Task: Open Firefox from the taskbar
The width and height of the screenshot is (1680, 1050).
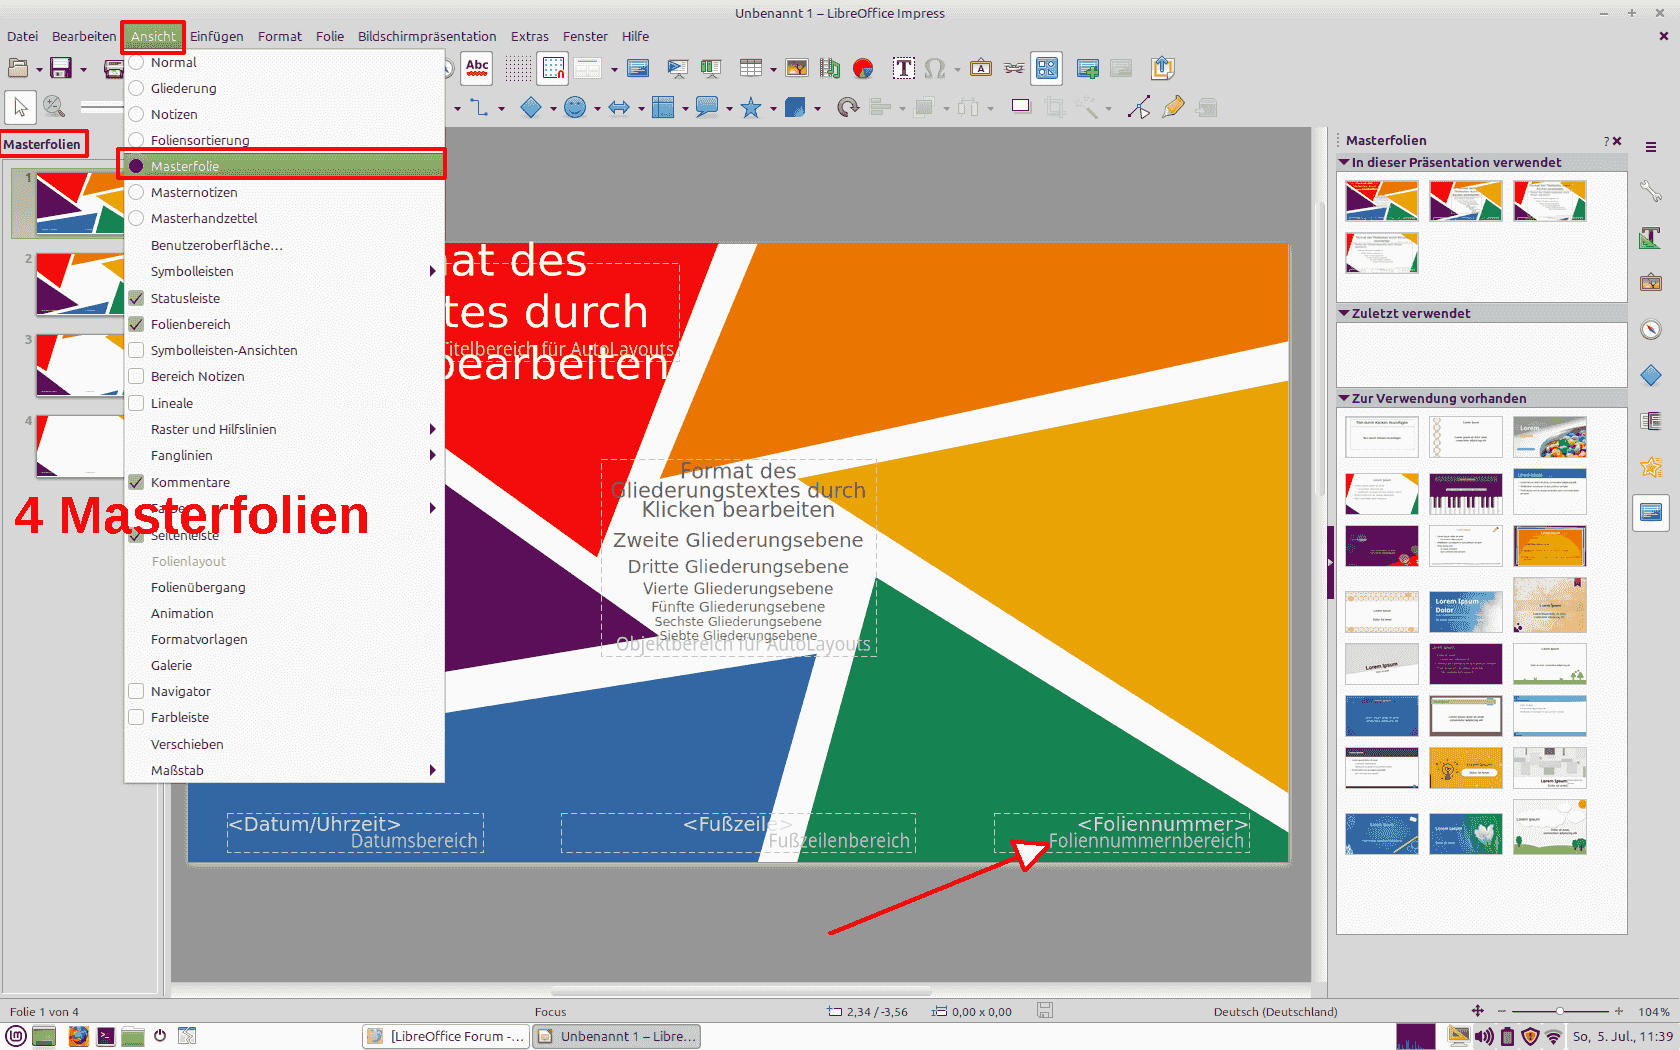Action: tap(78, 1036)
